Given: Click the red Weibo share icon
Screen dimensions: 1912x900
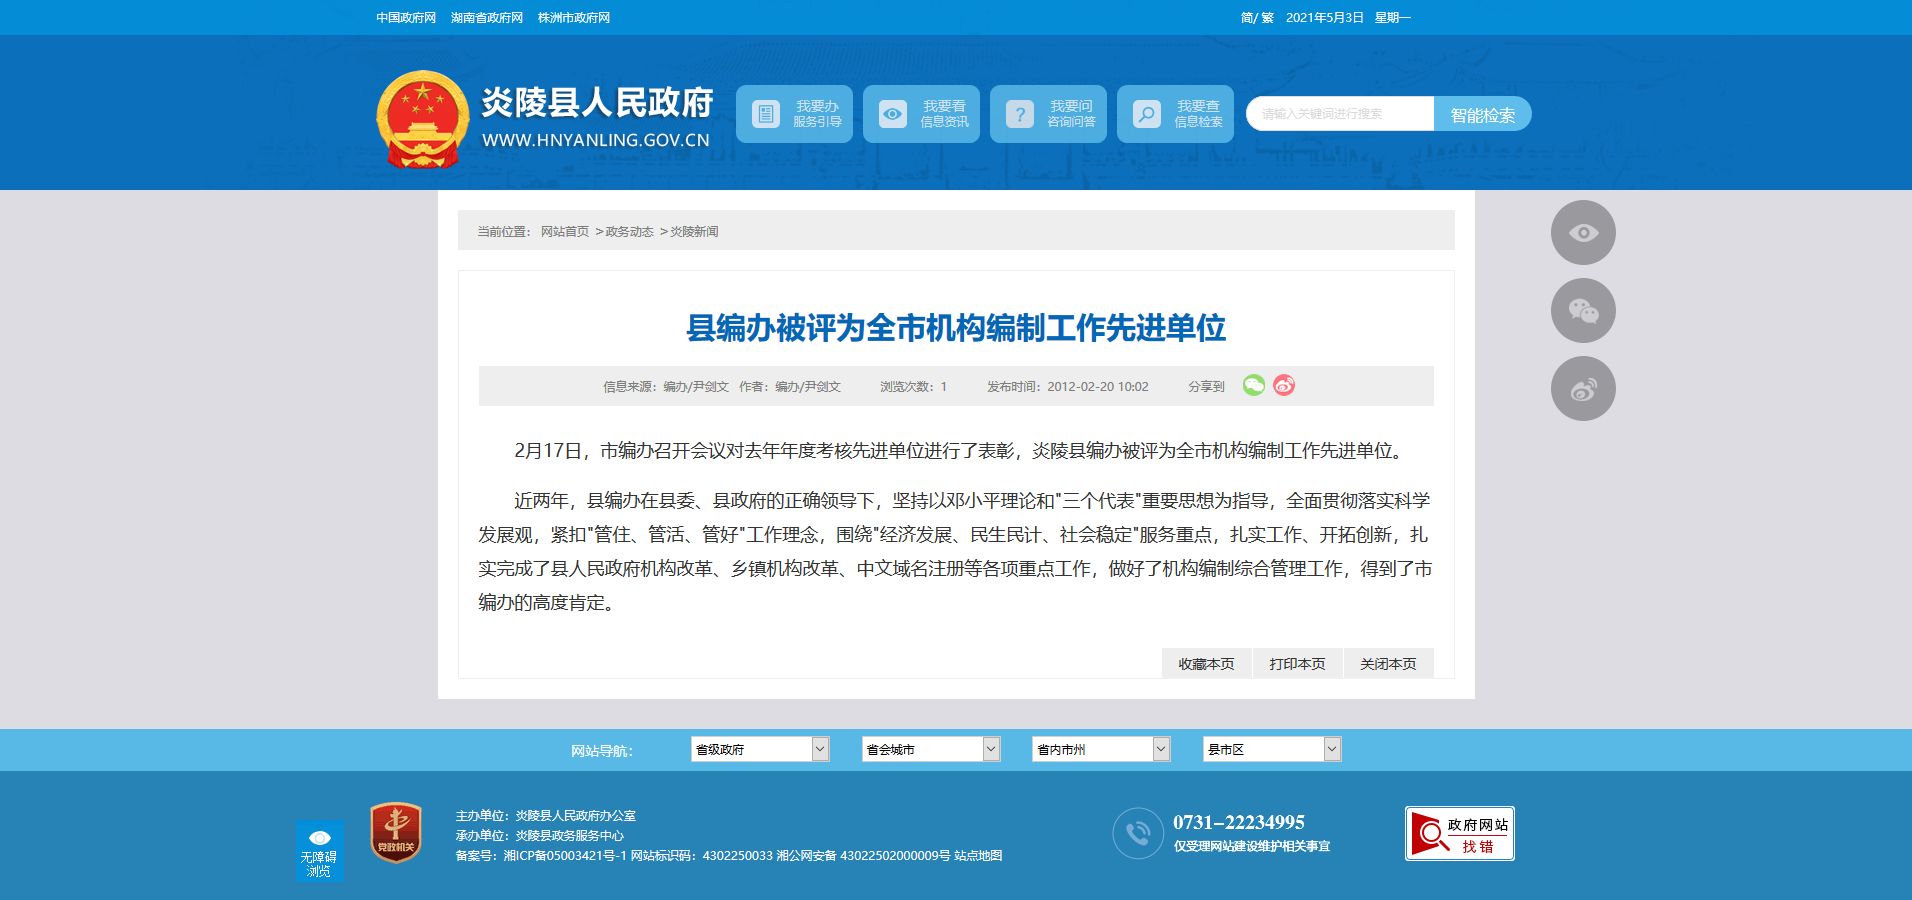Looking at the screenshot, I should [x=1284, y=385].
